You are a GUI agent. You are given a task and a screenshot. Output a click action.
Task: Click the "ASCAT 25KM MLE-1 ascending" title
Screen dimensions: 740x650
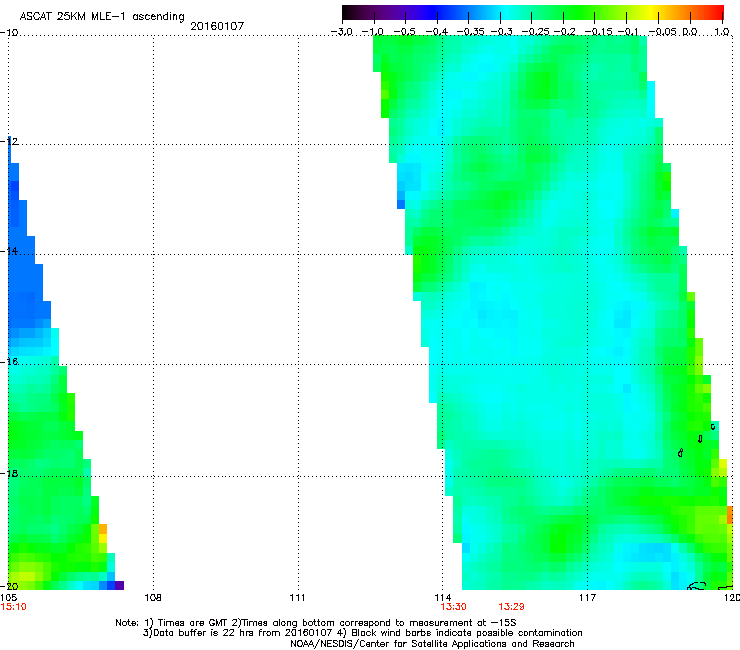pyautogui.click(x=102, y=16)
